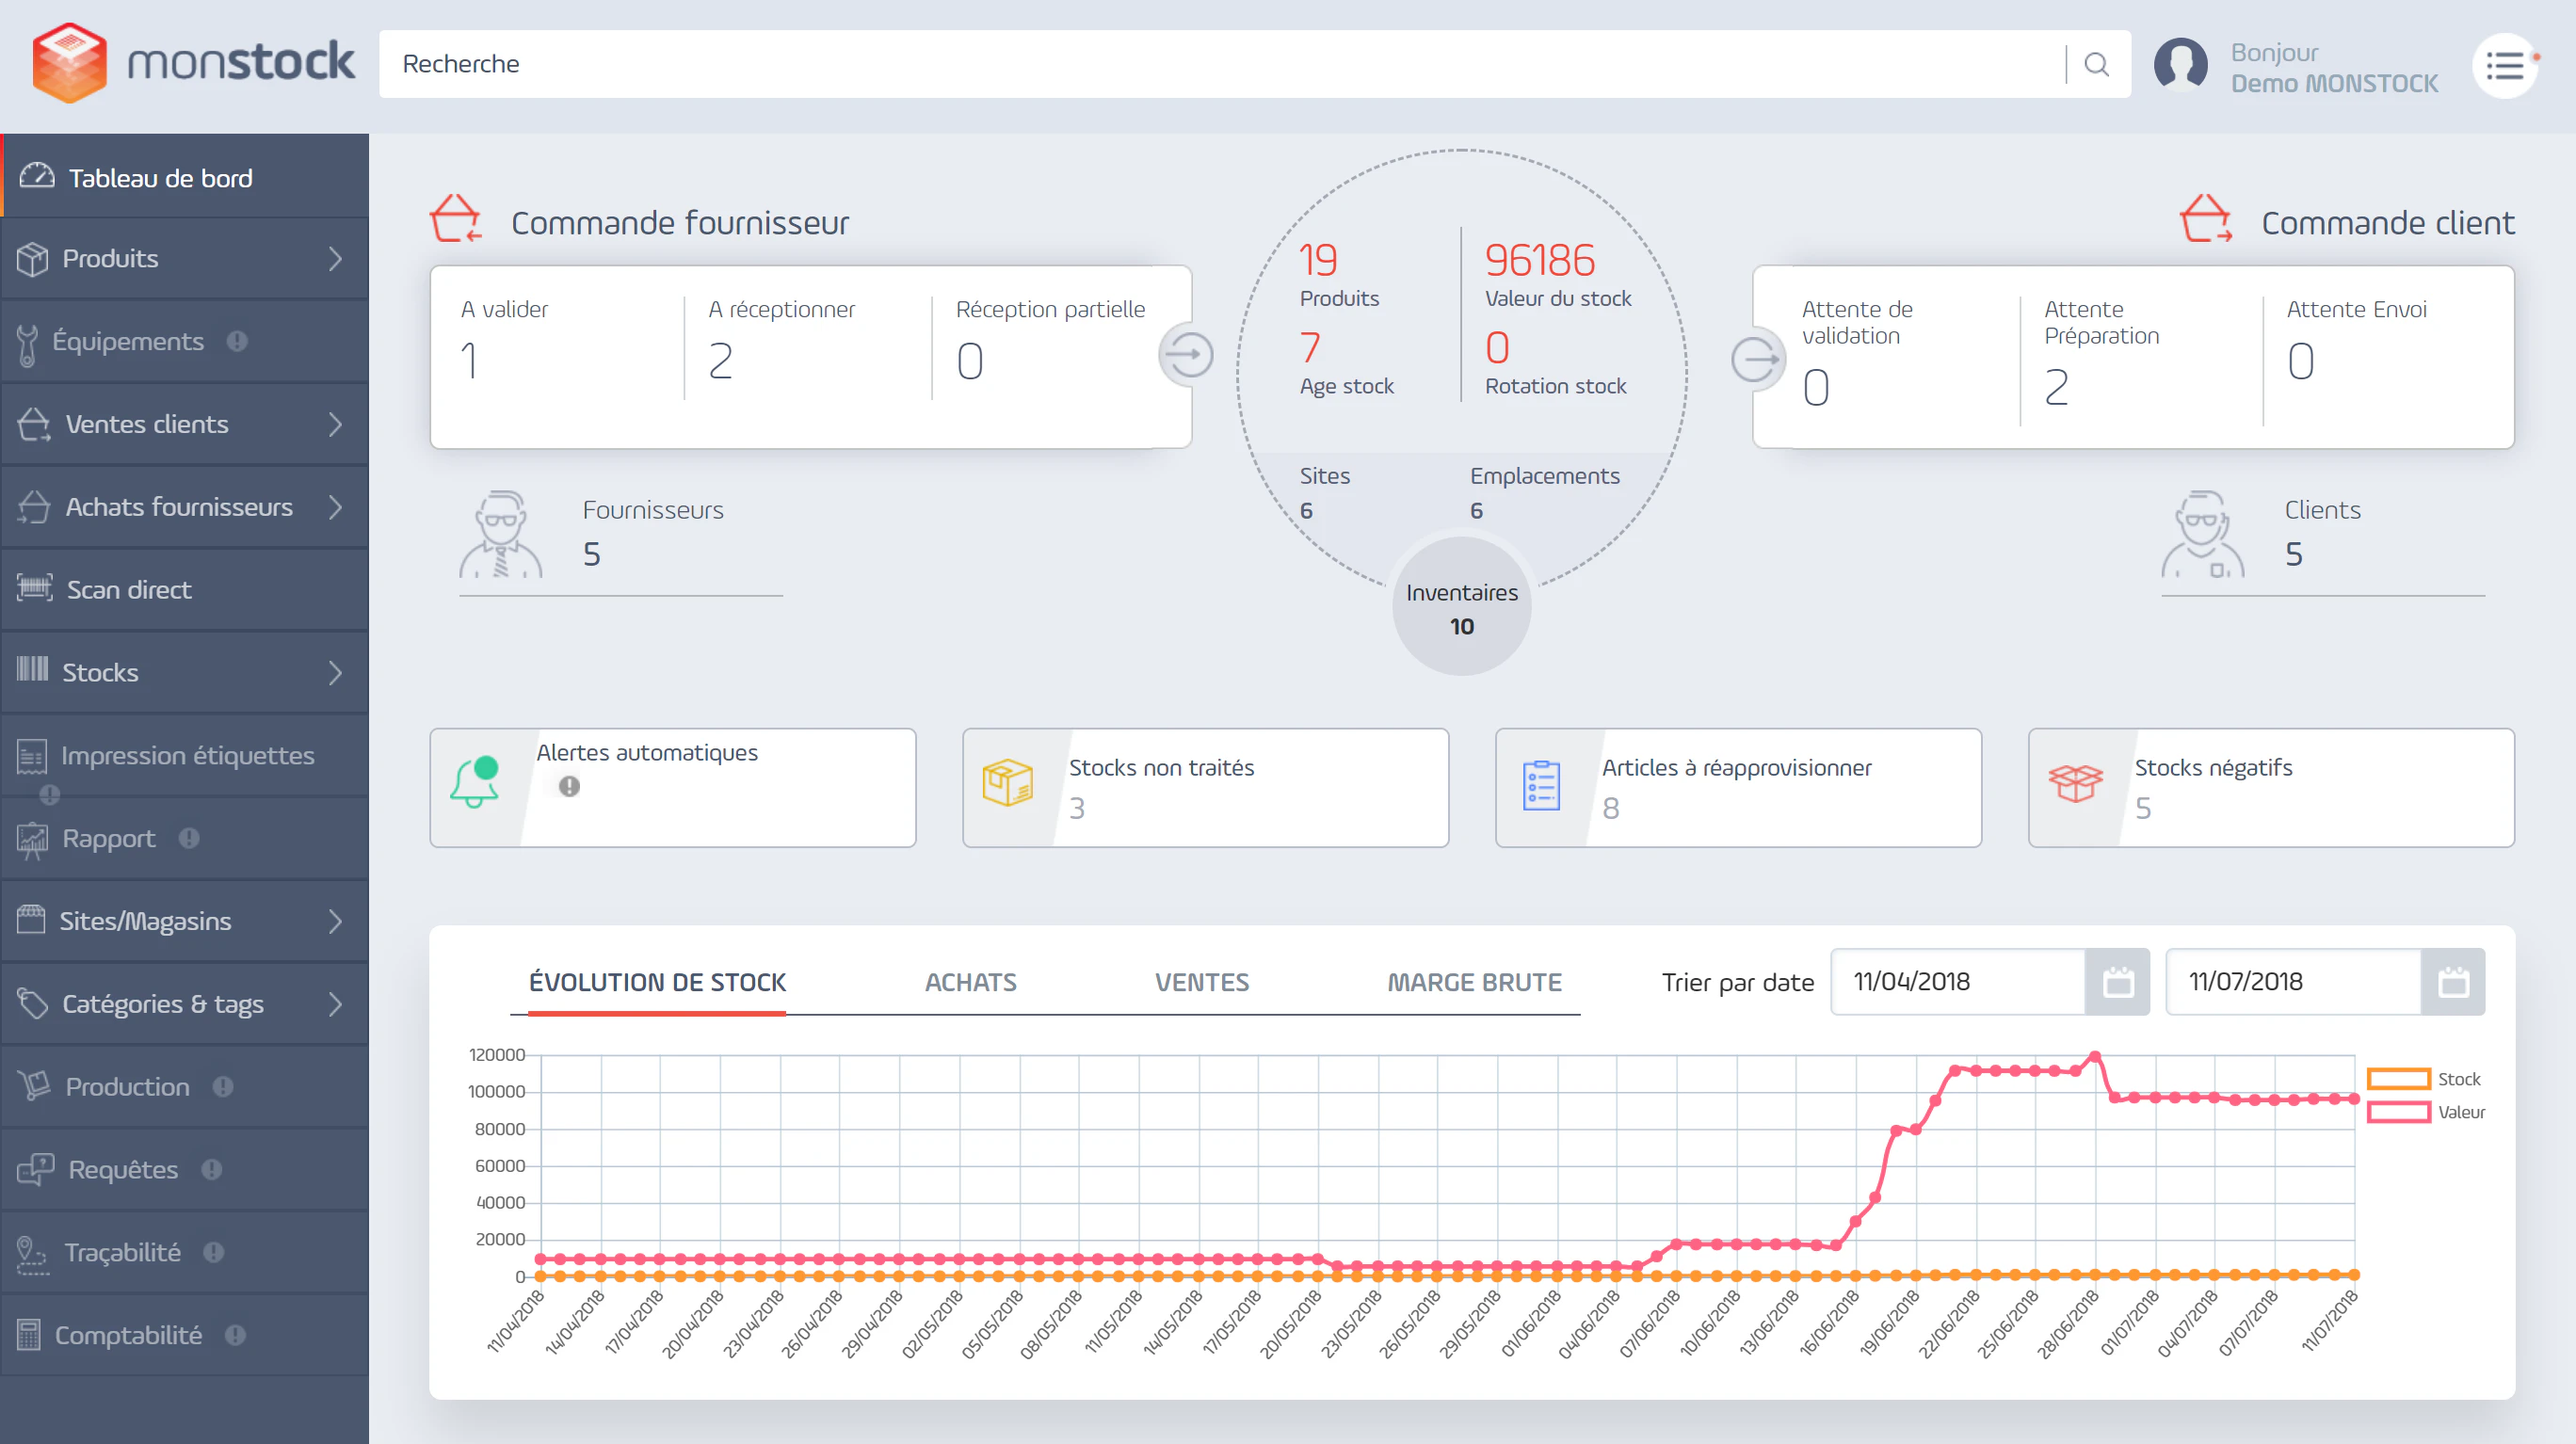The width and height of the screenshot is (2576, 1444).
Task: Open Production in the sidebar
Action: click(x=184, y=1087)
